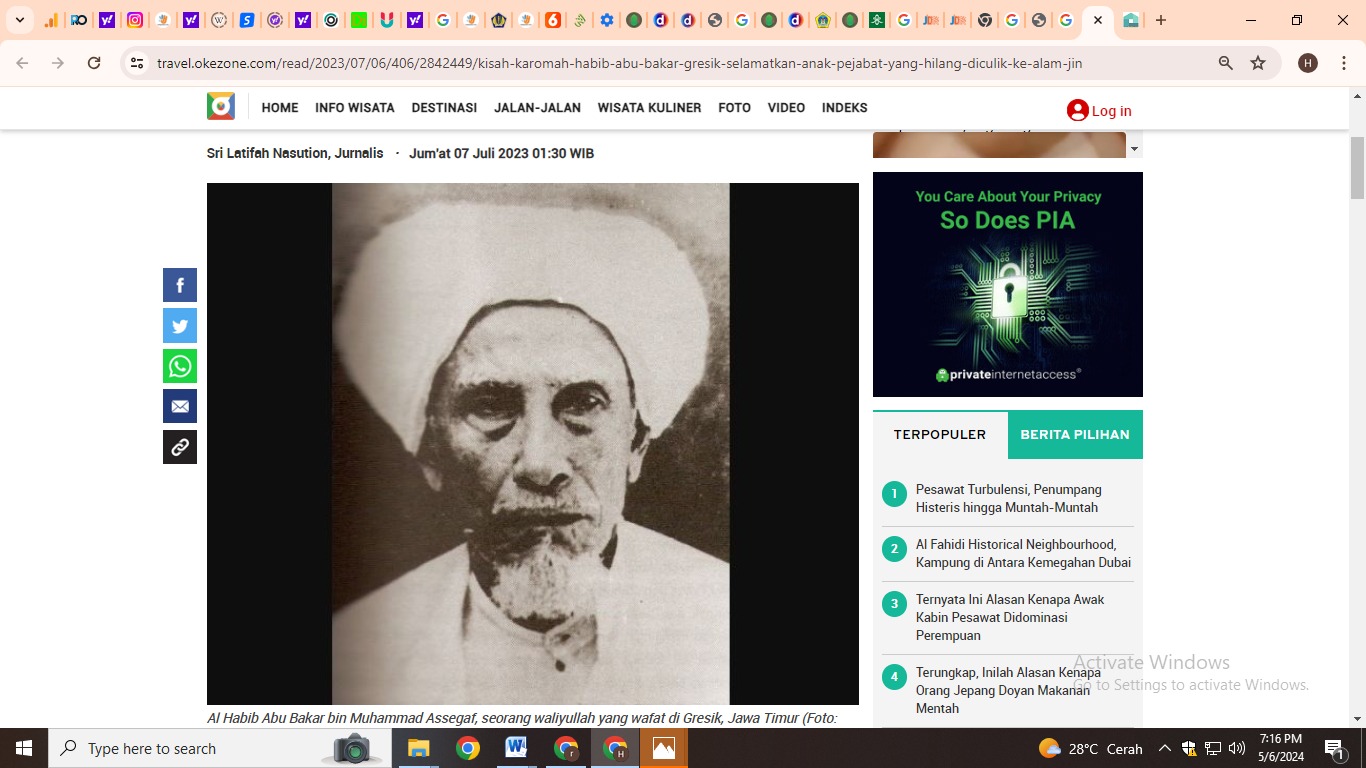Open the Chrome profile icon
The height and width of the screenshot is (768, 1366).
click(1307, 62)
